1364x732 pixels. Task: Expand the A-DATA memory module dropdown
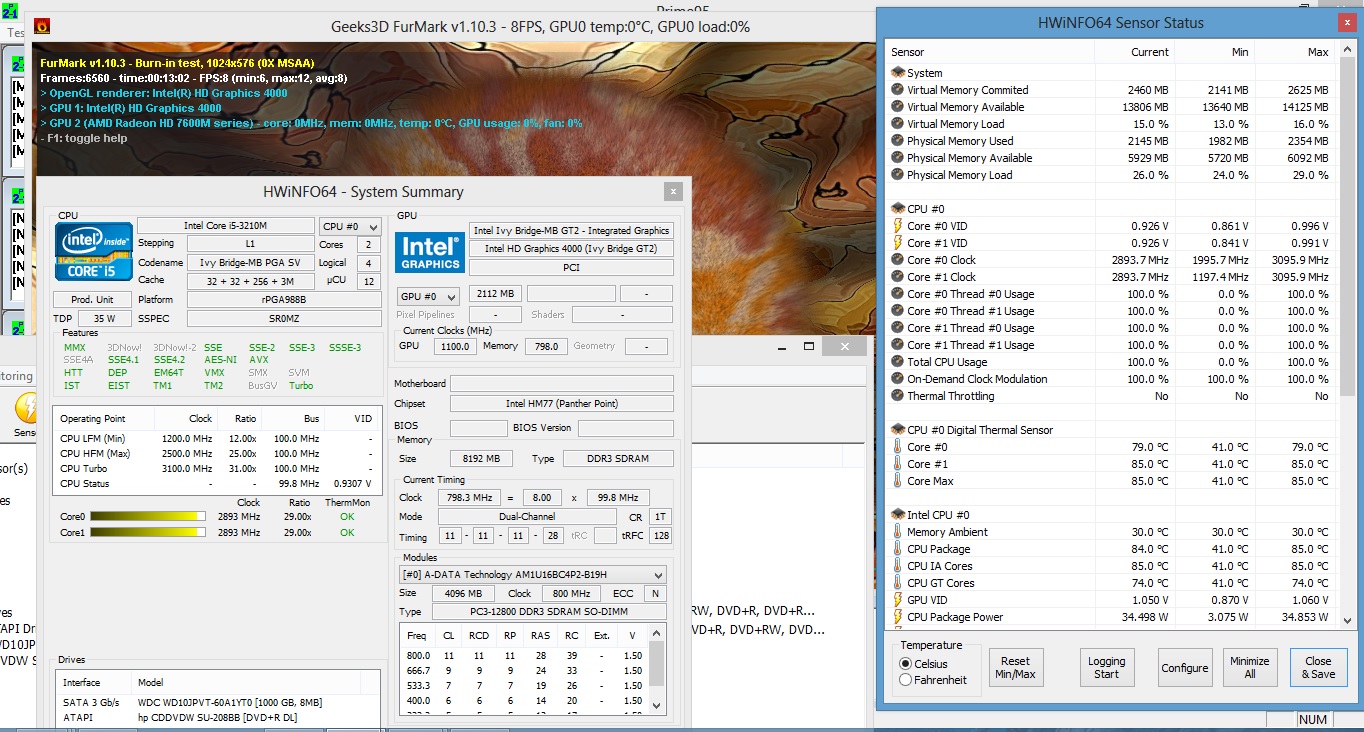(x=532, y=575)
